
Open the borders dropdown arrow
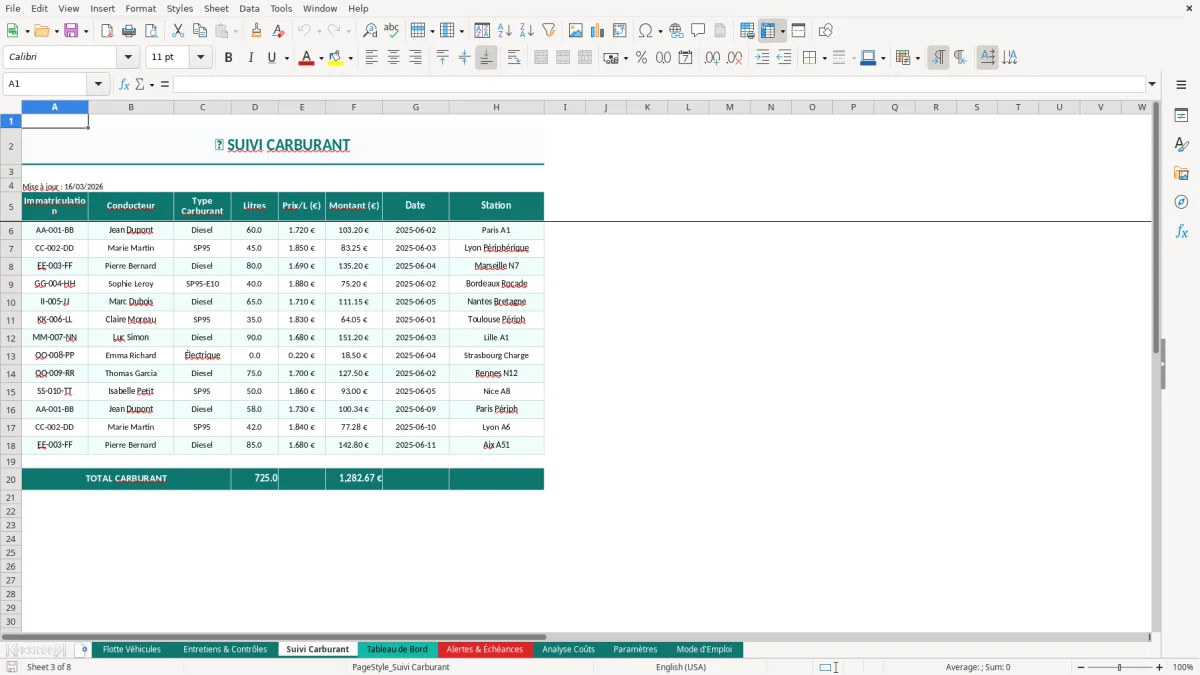[825, 58]
